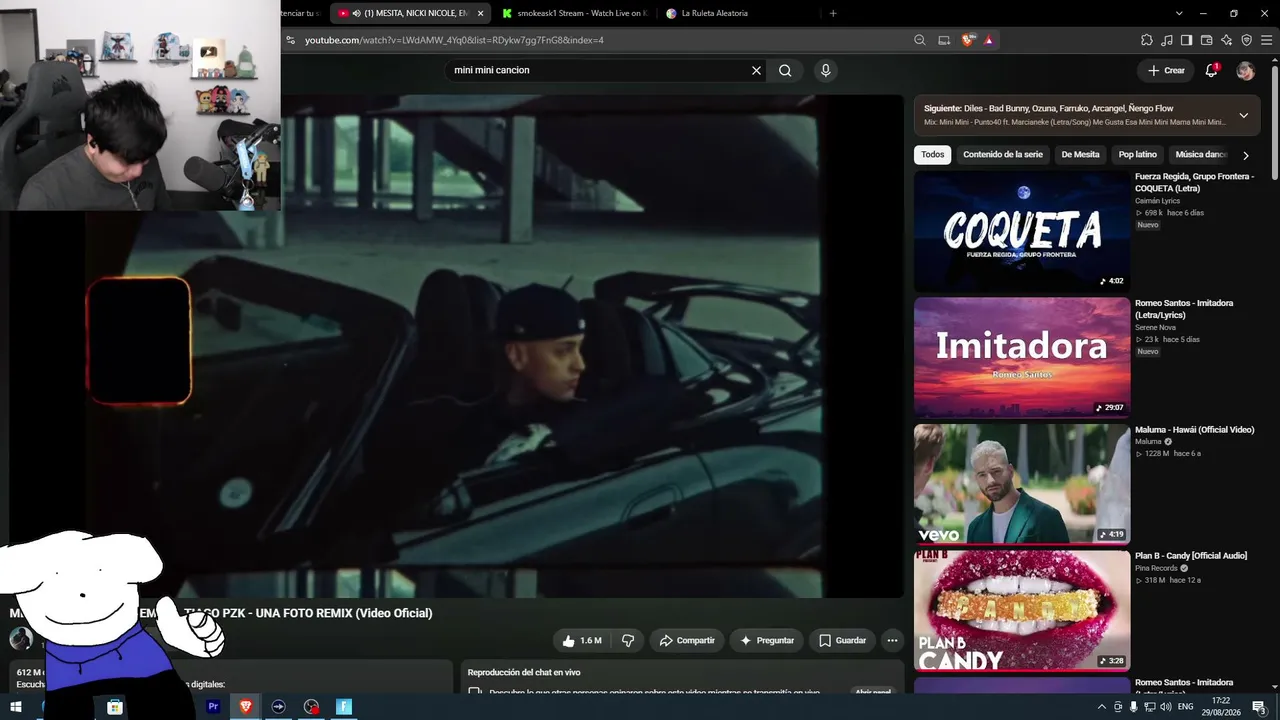
Task: Click the Maluma - Hawái (Official Video) title
Action: [1194, 430]
